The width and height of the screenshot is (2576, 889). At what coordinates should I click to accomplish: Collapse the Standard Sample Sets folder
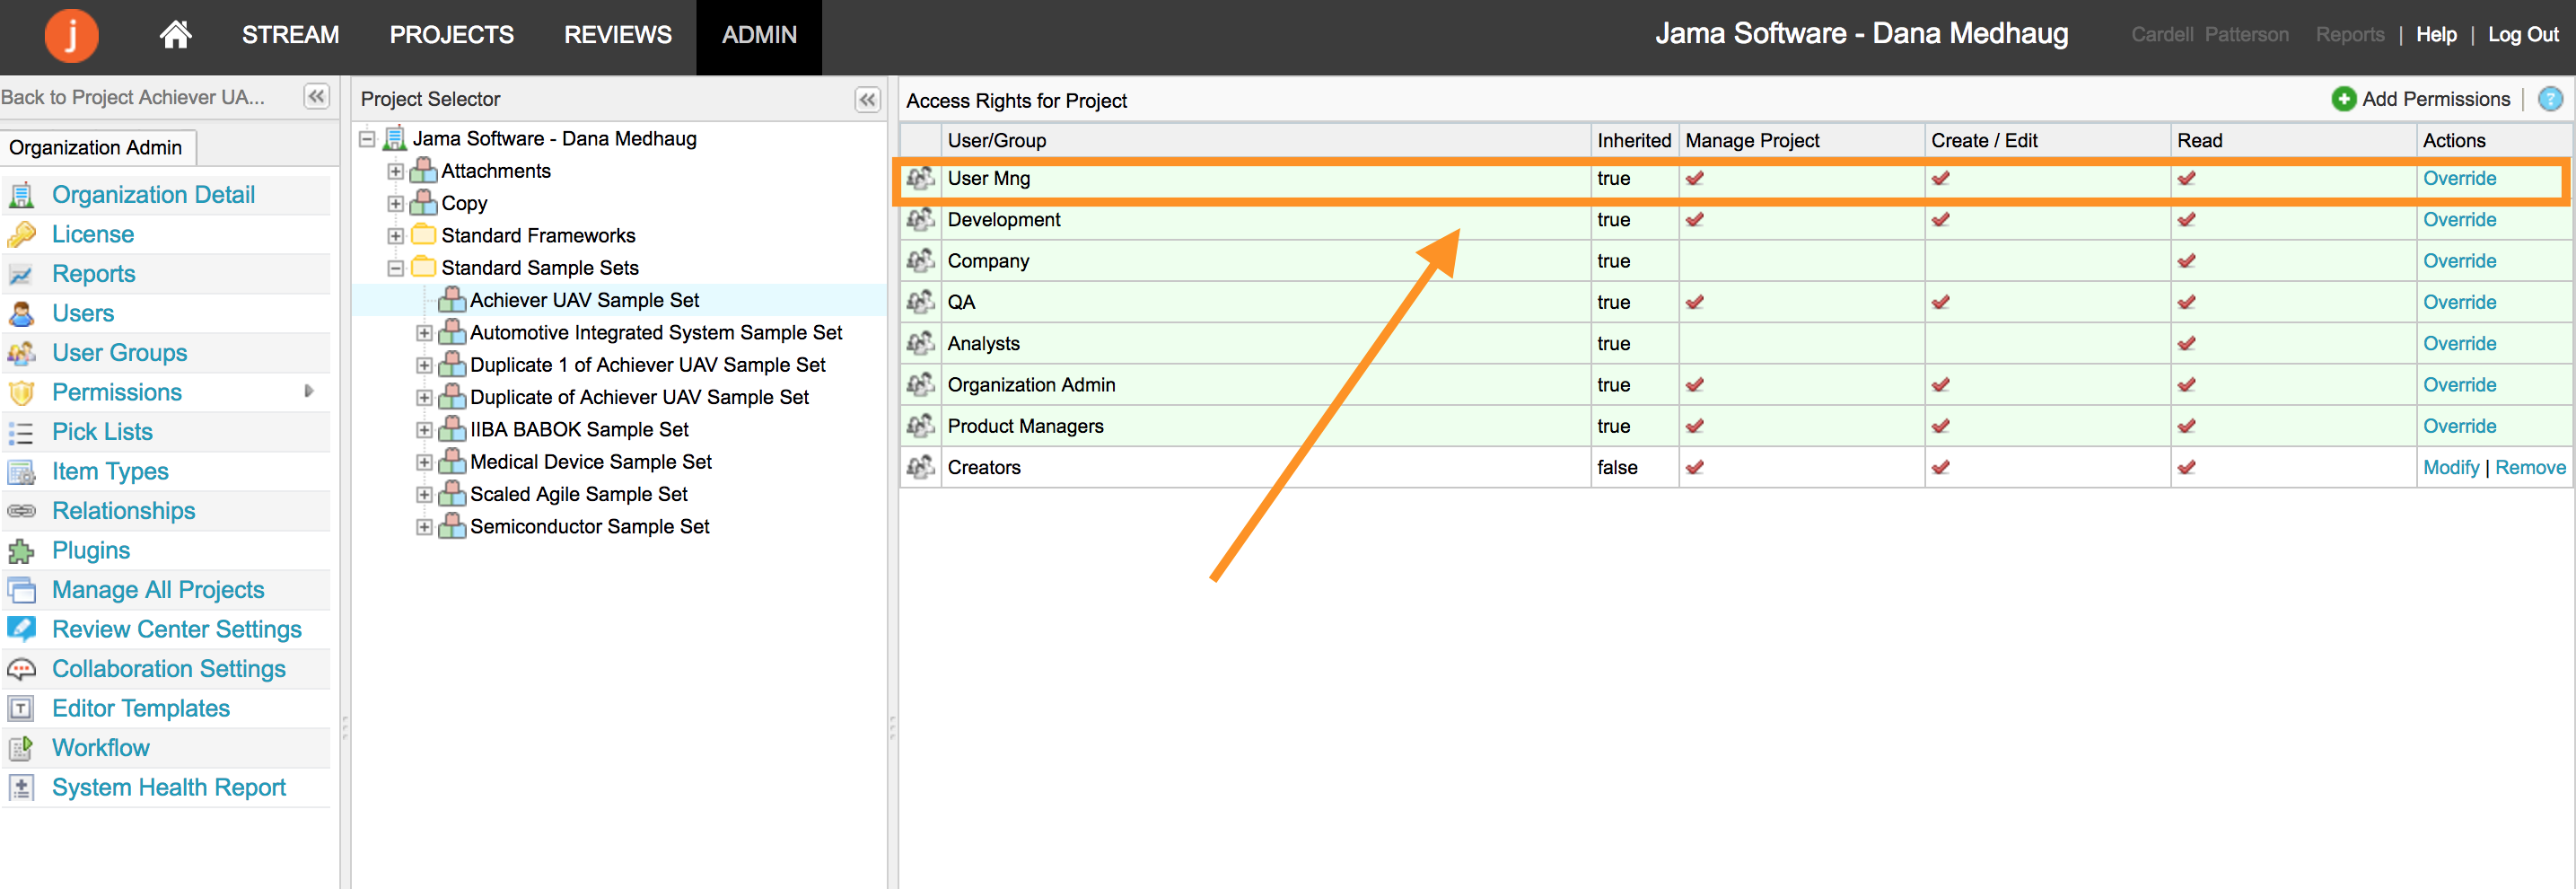coord(396,268)
